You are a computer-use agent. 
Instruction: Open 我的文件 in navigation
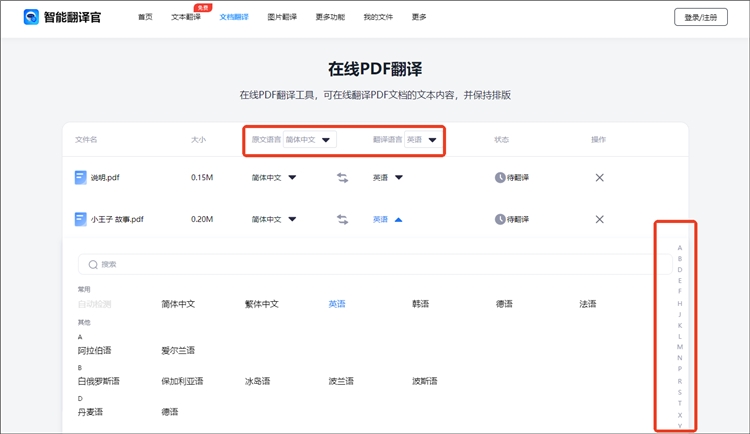[x=378, y=17]
